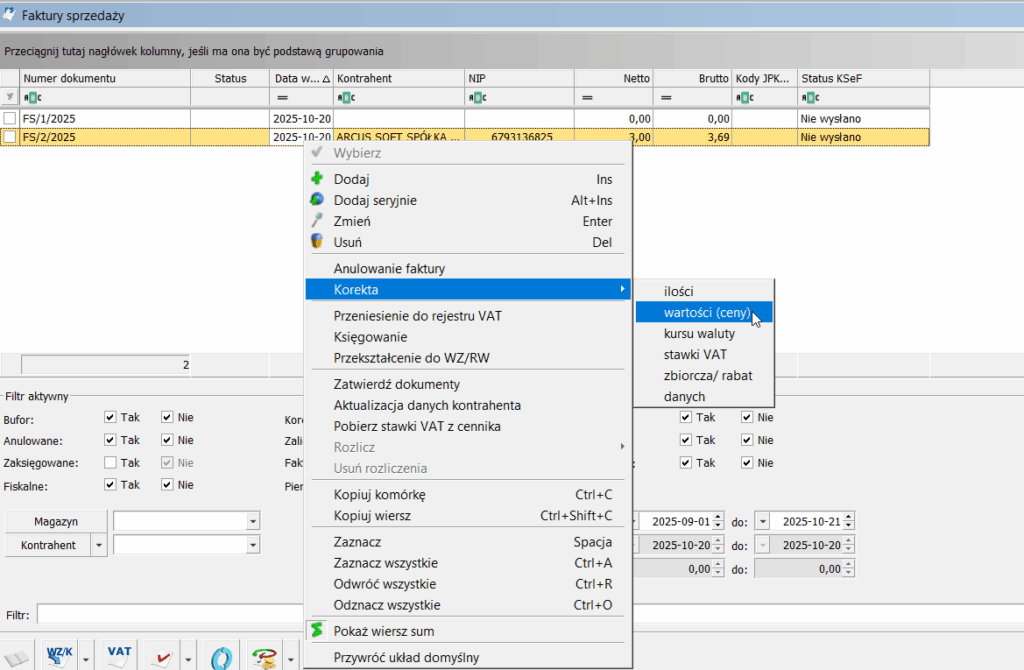
Task: Click the VAT register toolbar icon
Action: 119,656
